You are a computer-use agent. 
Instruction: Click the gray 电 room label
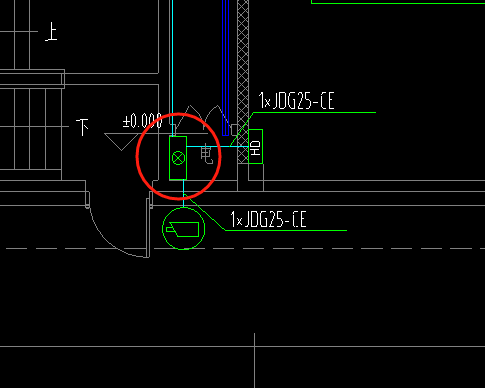(207, 154)
